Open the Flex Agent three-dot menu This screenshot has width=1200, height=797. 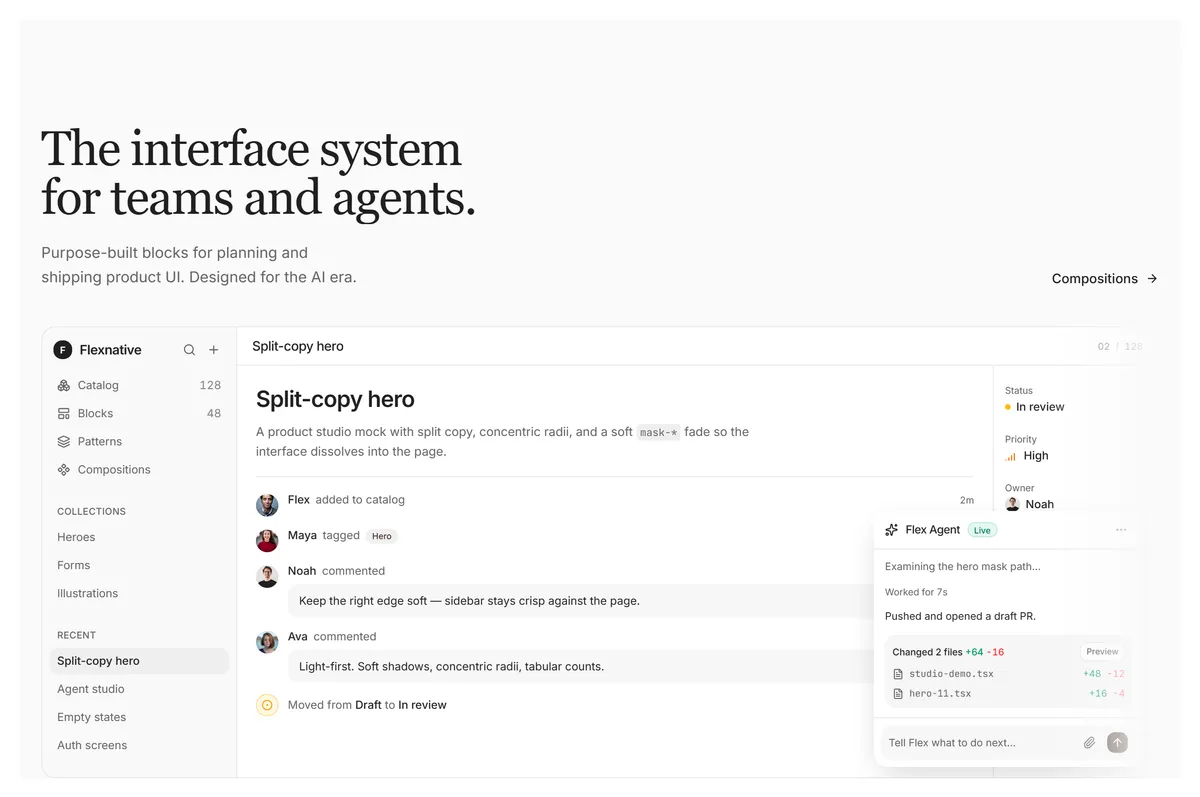pos(1121,530)
